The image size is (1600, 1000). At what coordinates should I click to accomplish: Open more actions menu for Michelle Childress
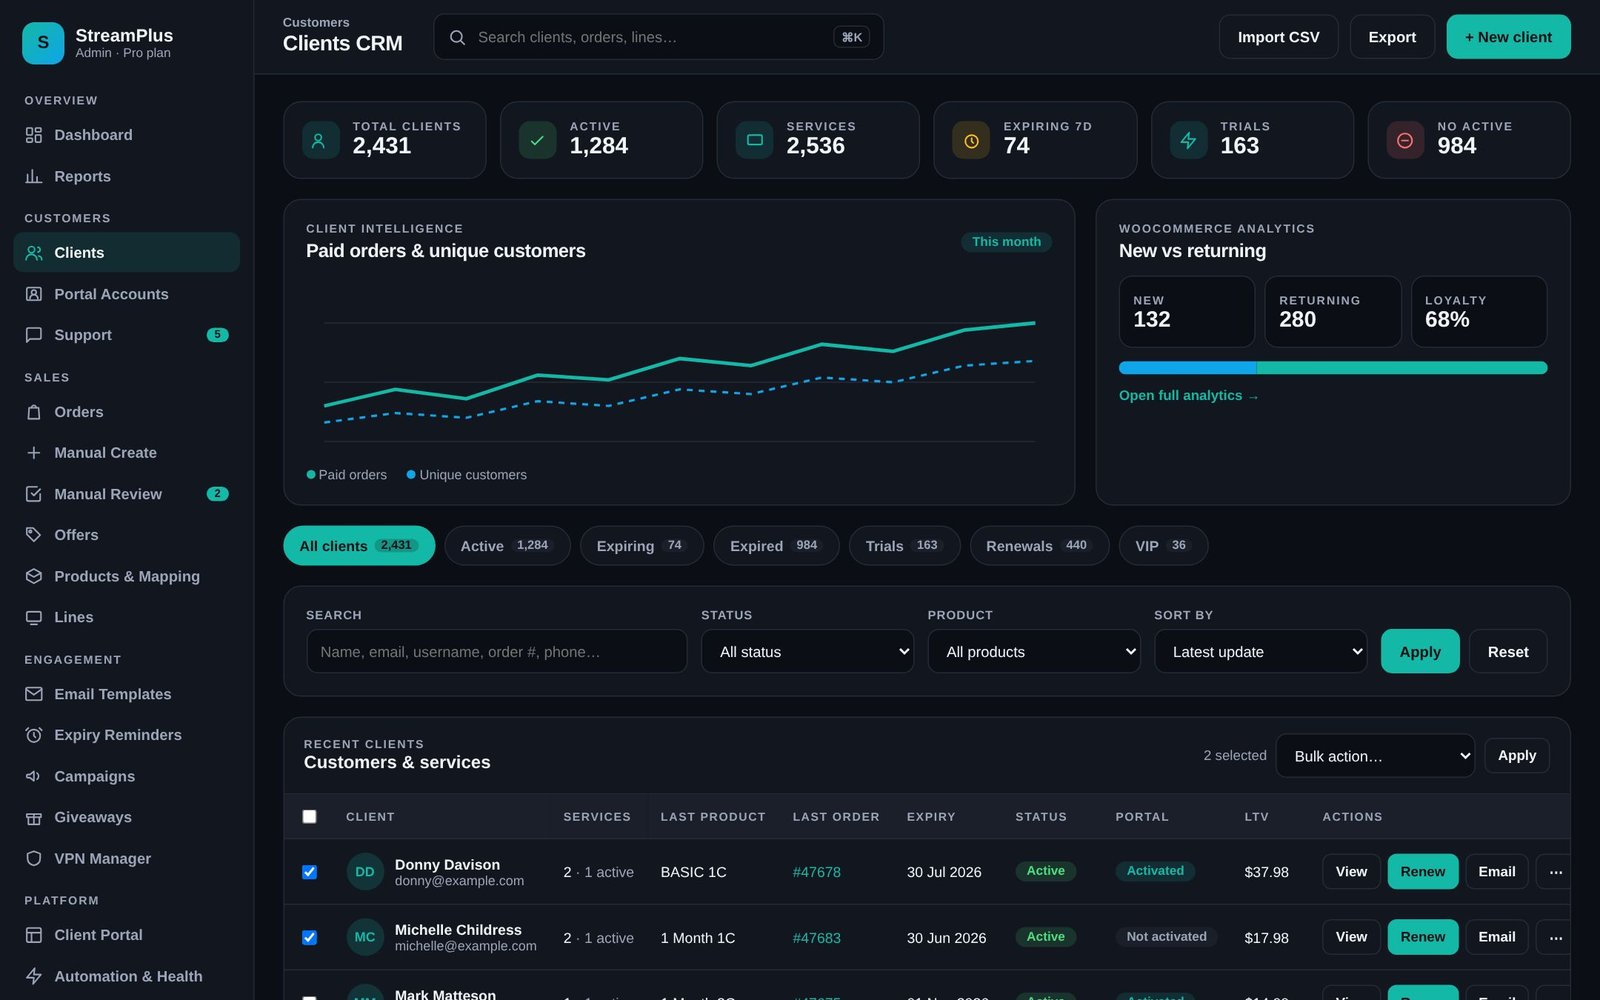[x=1555, y=937]
